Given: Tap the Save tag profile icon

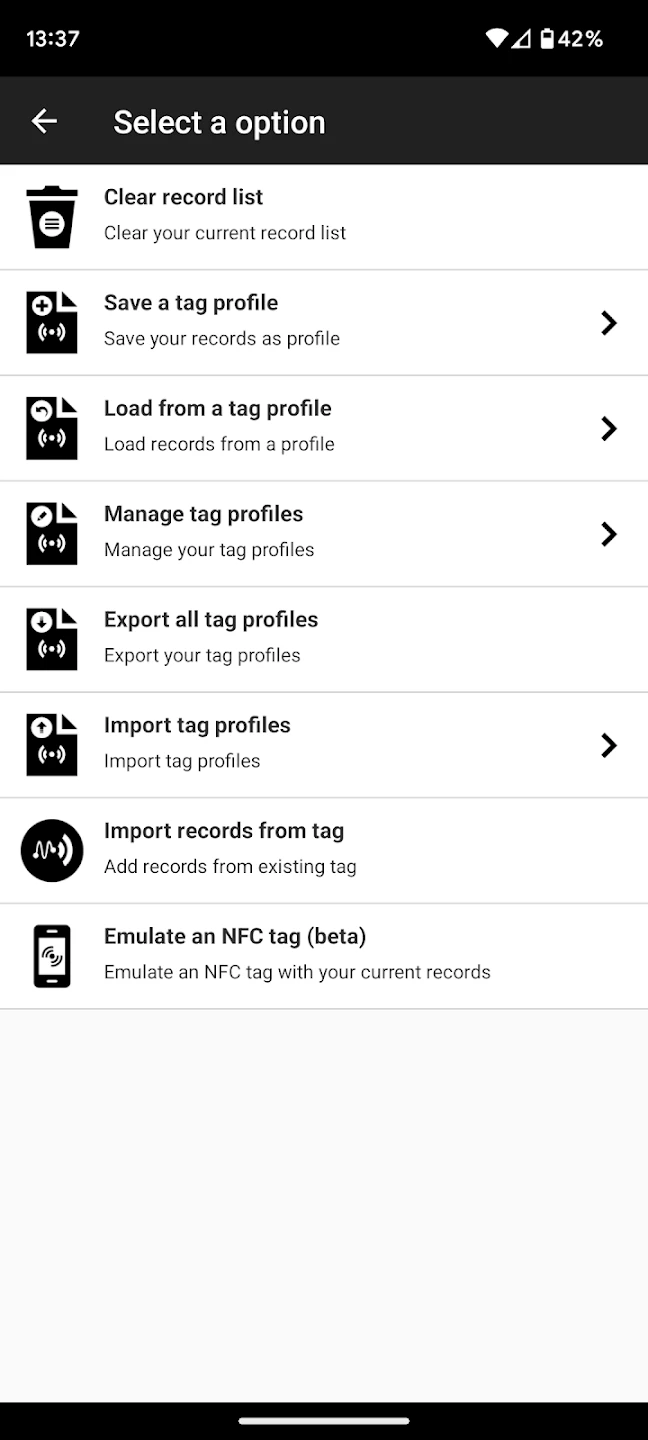Looking at the screenshot, I should [x=52, y=322].
